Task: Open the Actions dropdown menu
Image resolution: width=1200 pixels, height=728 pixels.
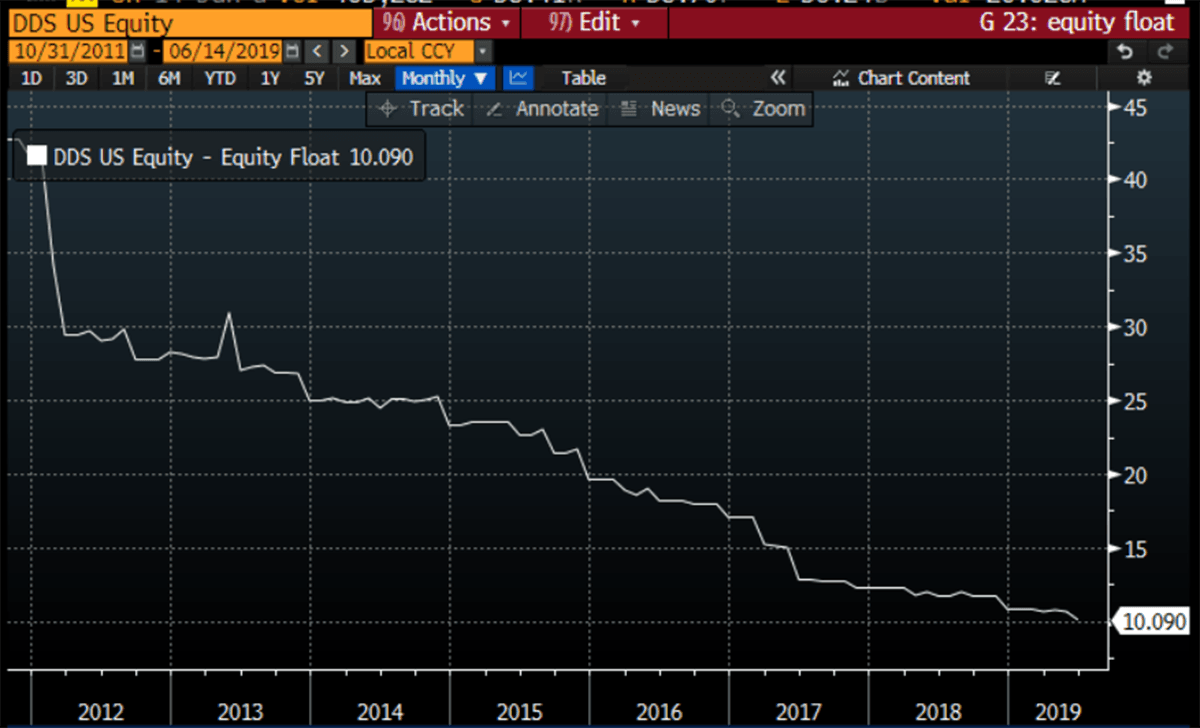Action: [446, 22]
